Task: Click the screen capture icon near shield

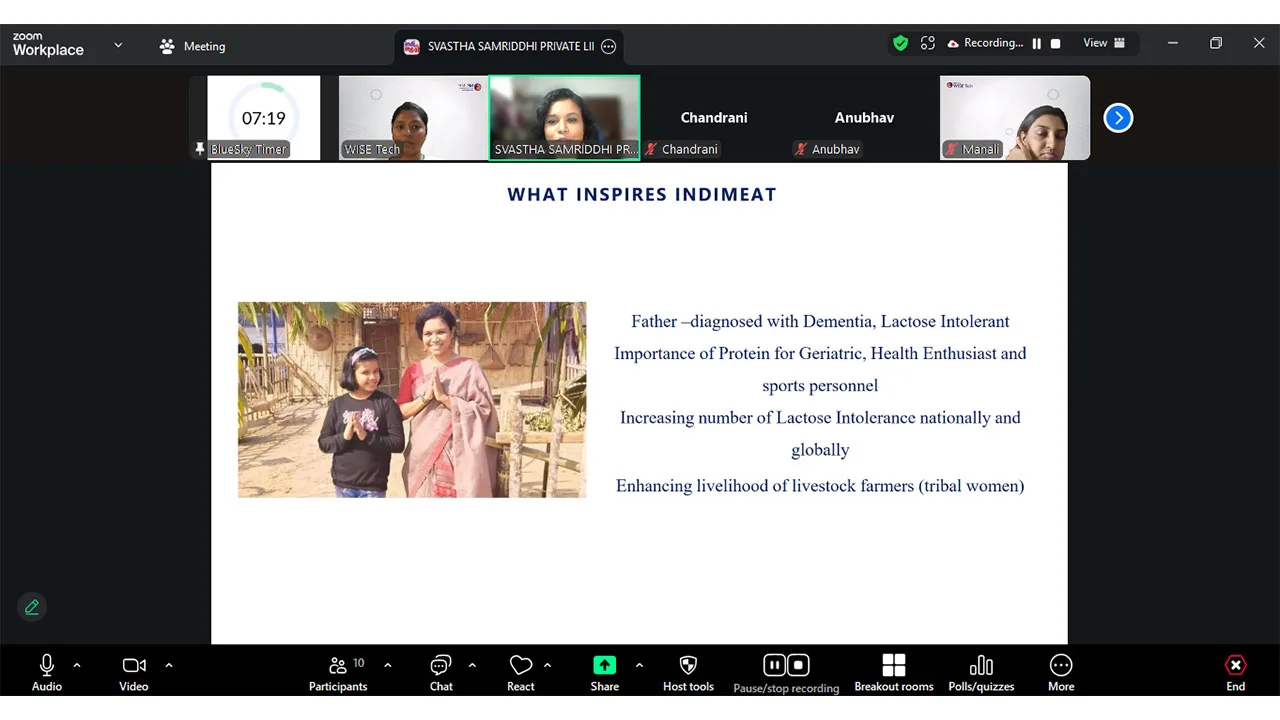Action: 928,43
